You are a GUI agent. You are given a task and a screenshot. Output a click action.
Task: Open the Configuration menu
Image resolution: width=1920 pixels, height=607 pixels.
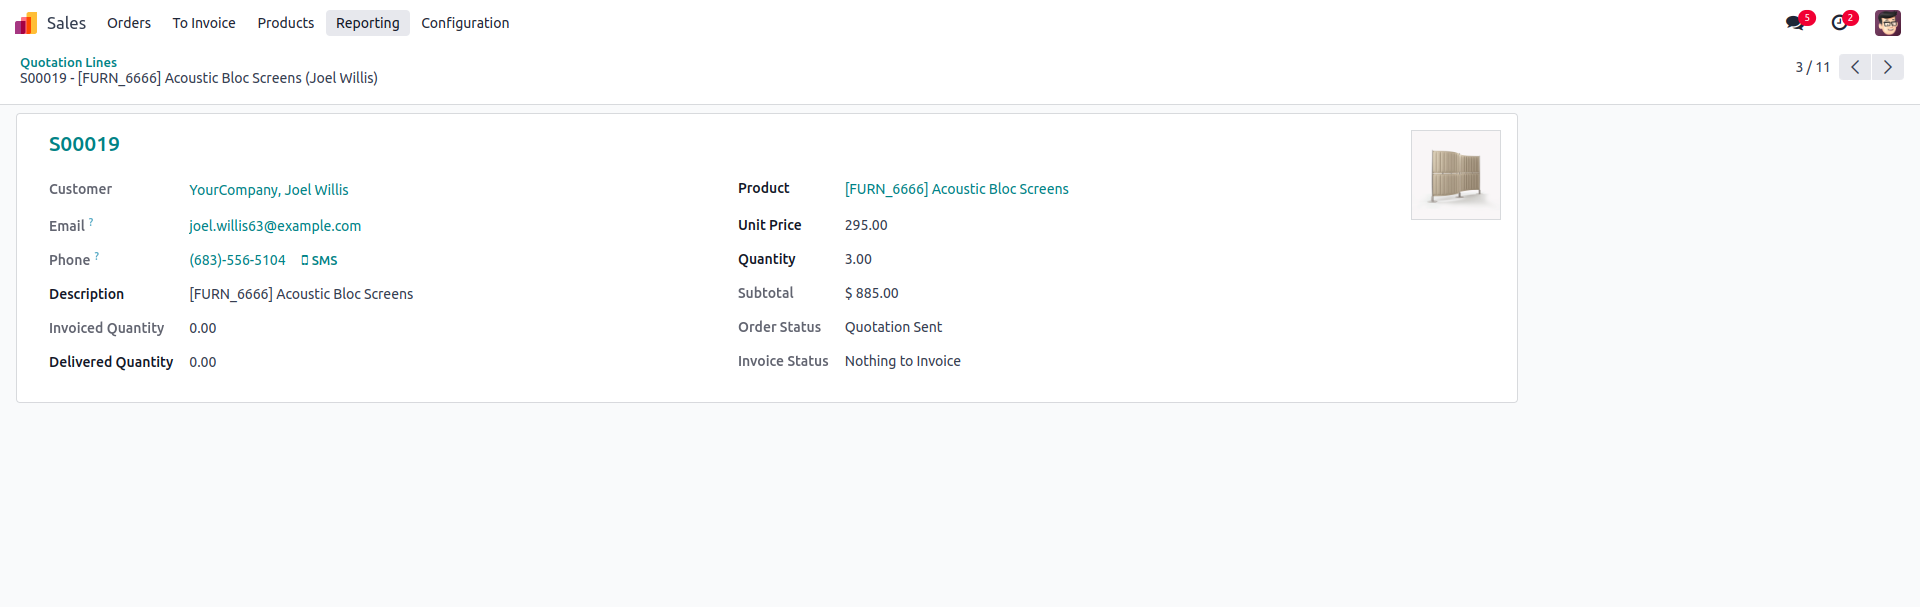(x=465, y=23)
